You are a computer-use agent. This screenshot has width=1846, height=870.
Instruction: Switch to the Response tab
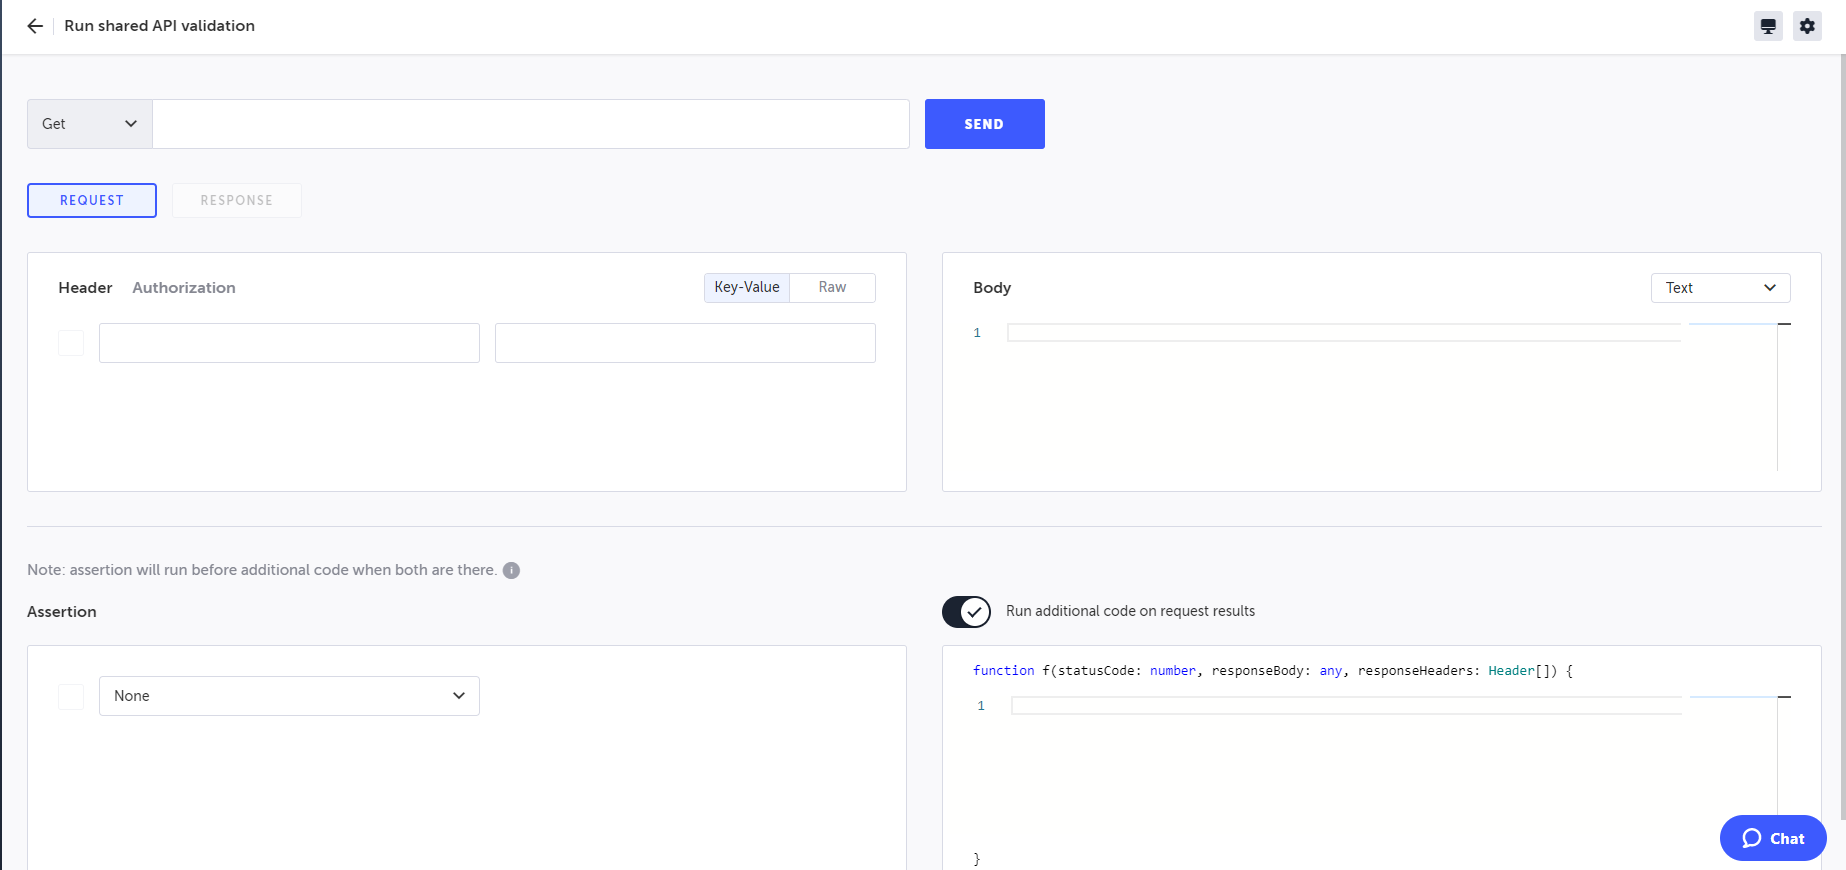point(236,200)
